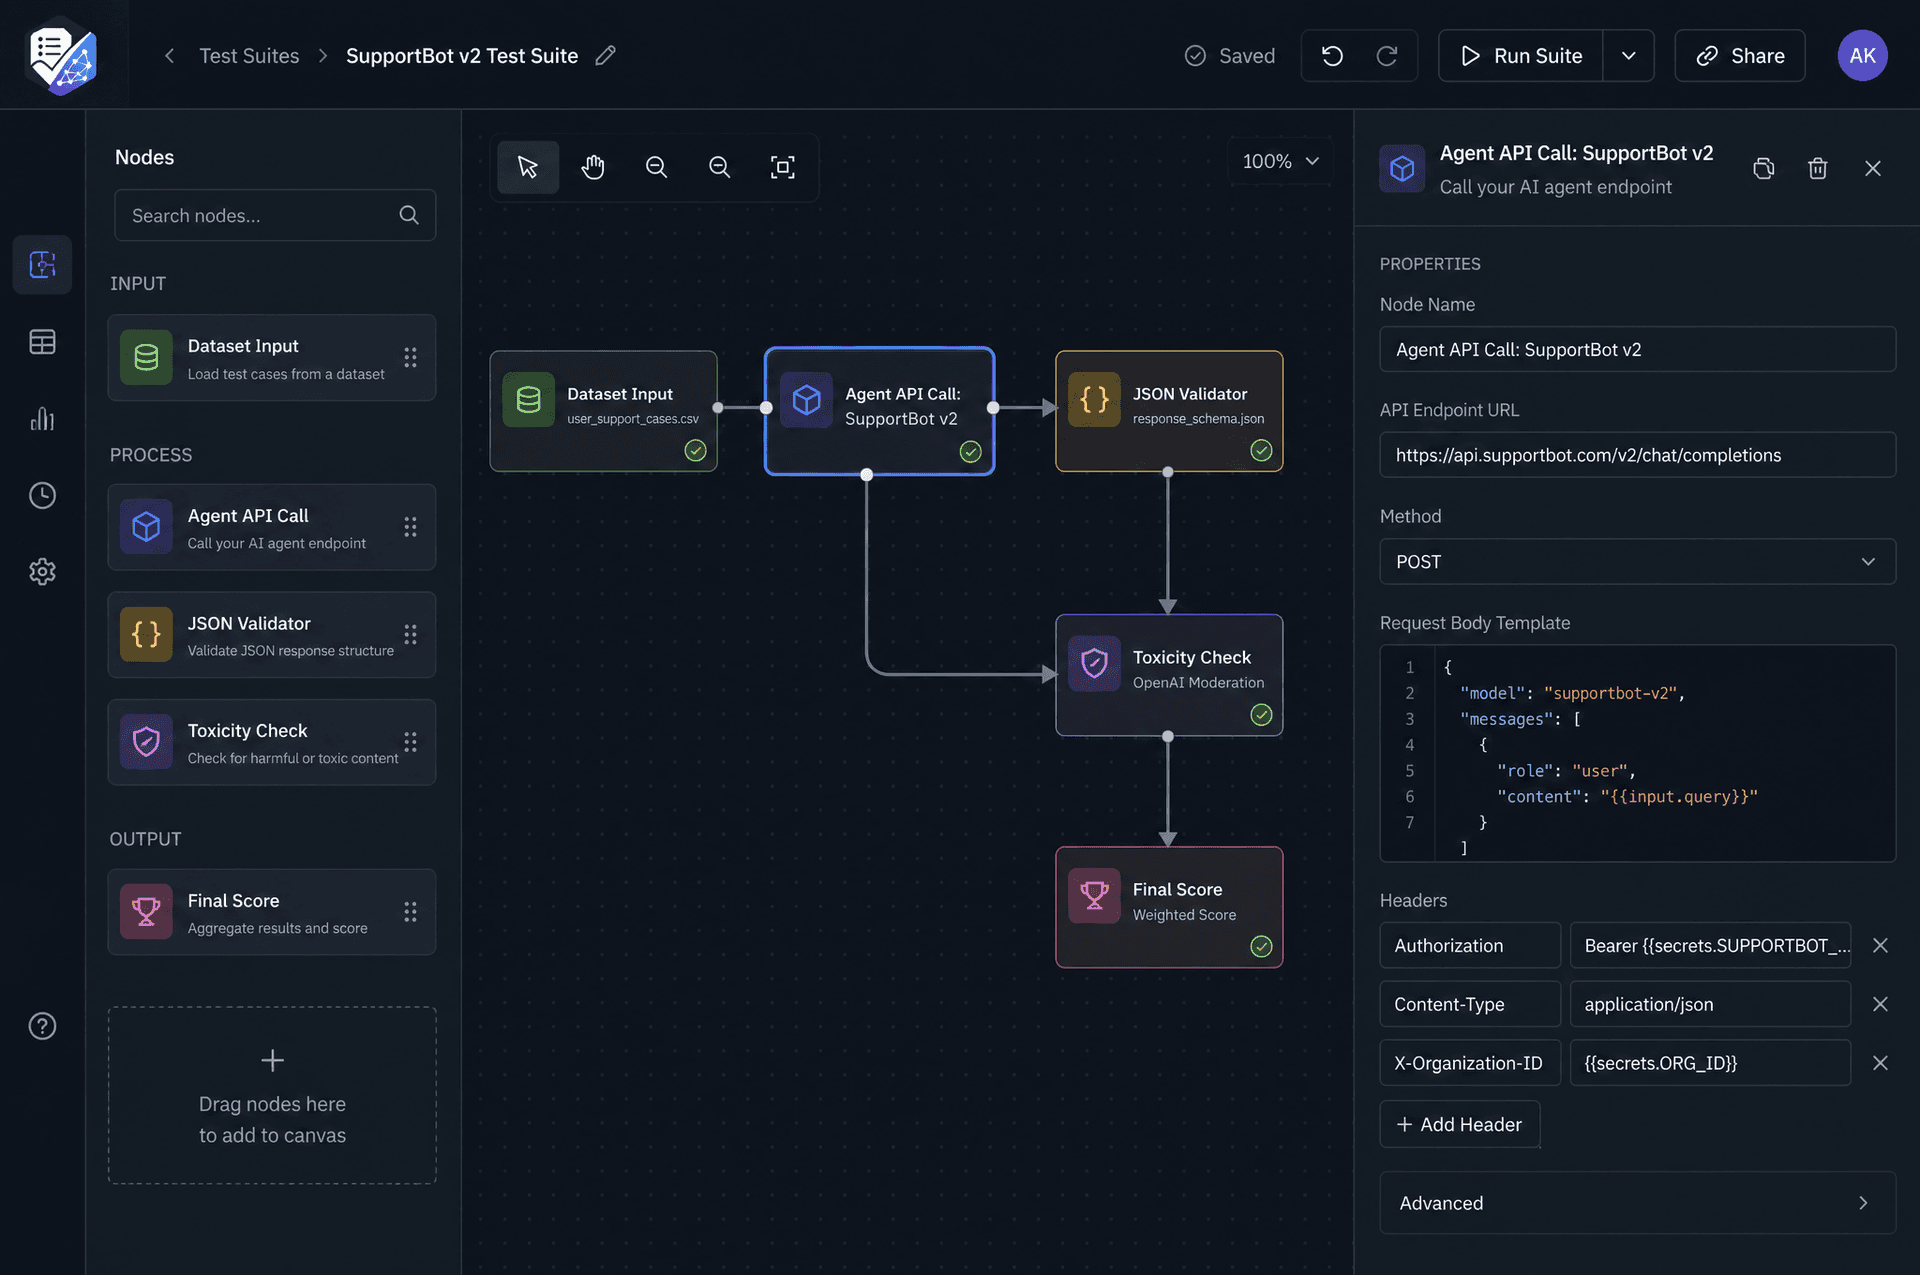1920x1275 pixels.
Task: Click the Share button
Action: pyautogui.click(x=1740, y=56)
